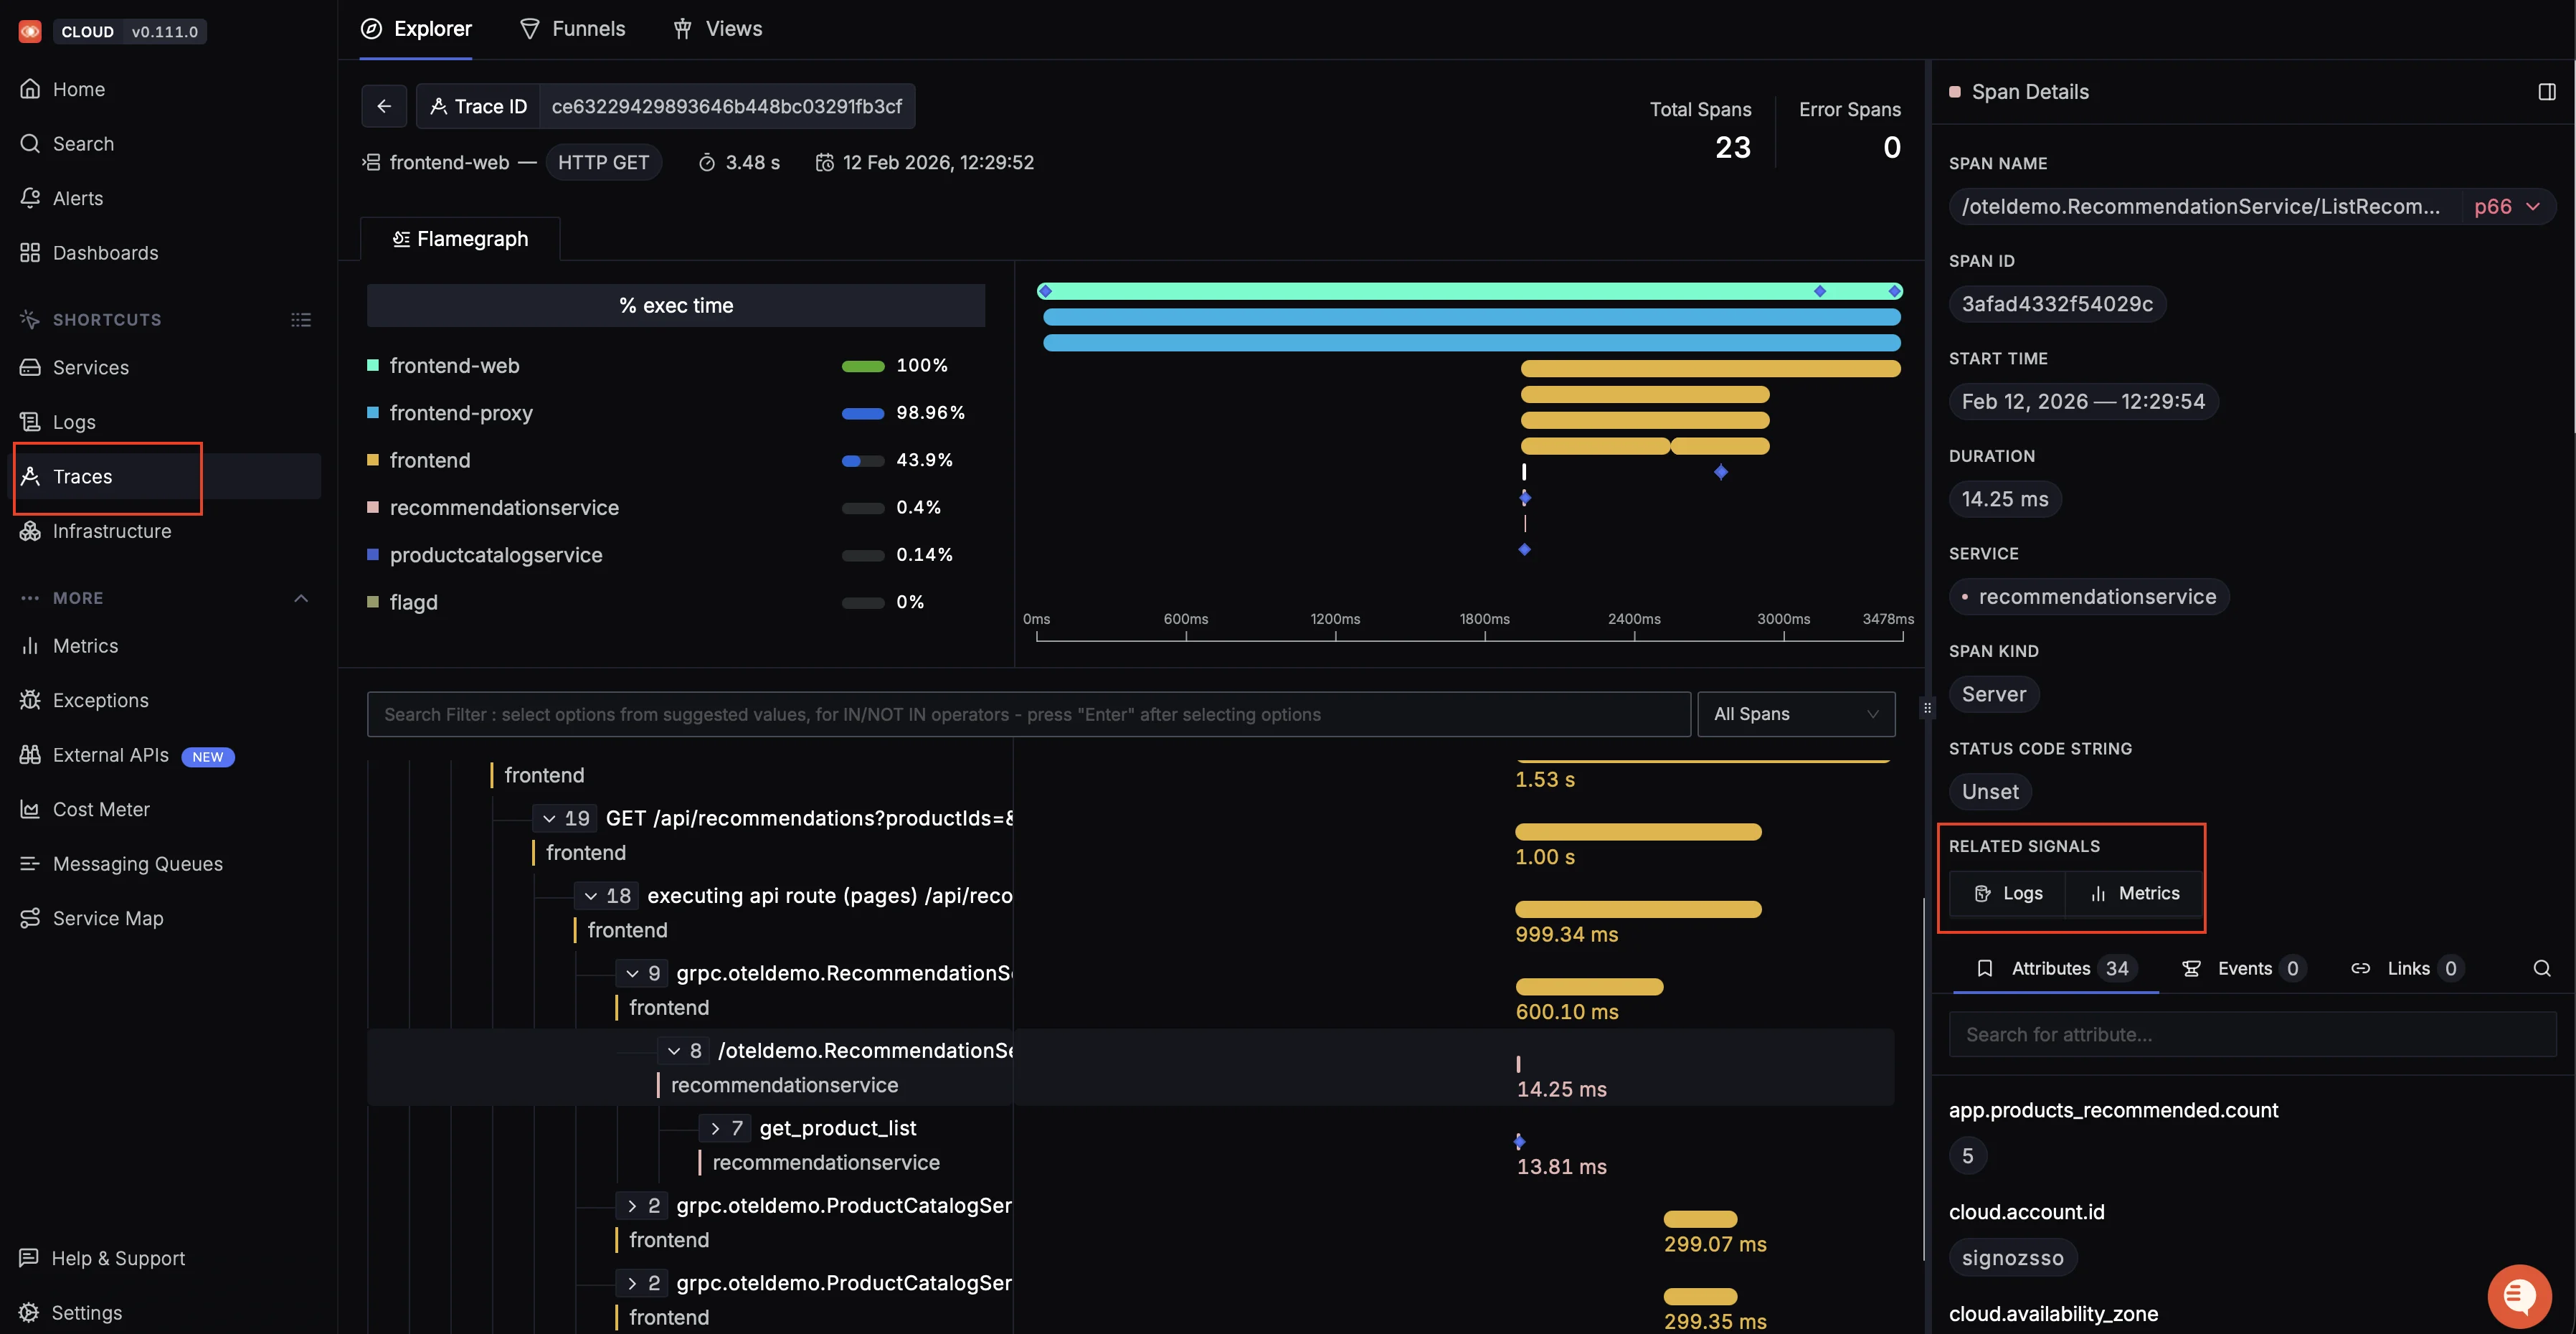Open the All Spans dropdown

[x=1796, y=714]
